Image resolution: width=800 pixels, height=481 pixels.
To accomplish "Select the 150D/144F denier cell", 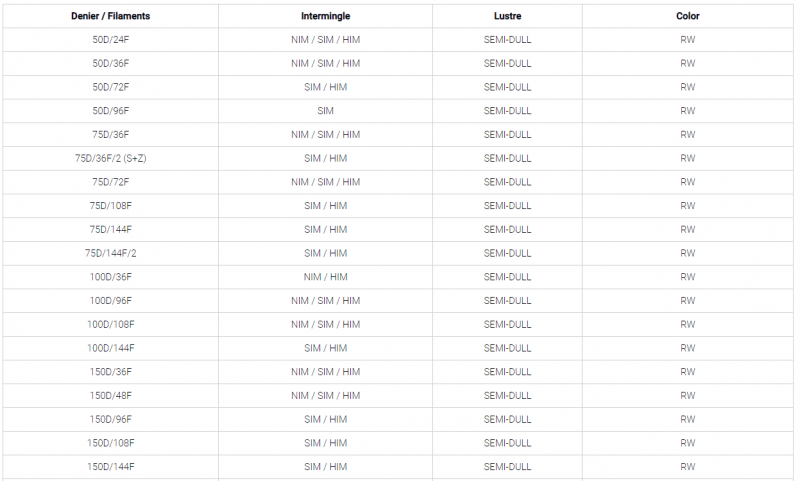I will [x=110, y=467].
